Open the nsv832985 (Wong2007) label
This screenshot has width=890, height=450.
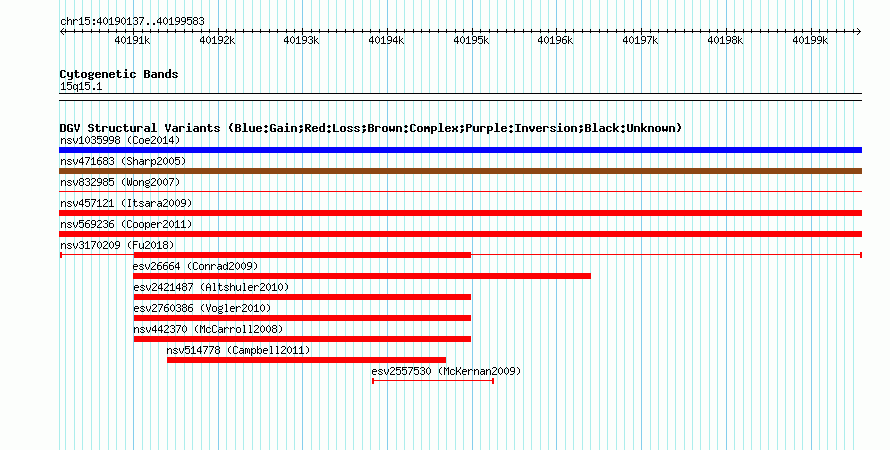[x=120, y=182]
